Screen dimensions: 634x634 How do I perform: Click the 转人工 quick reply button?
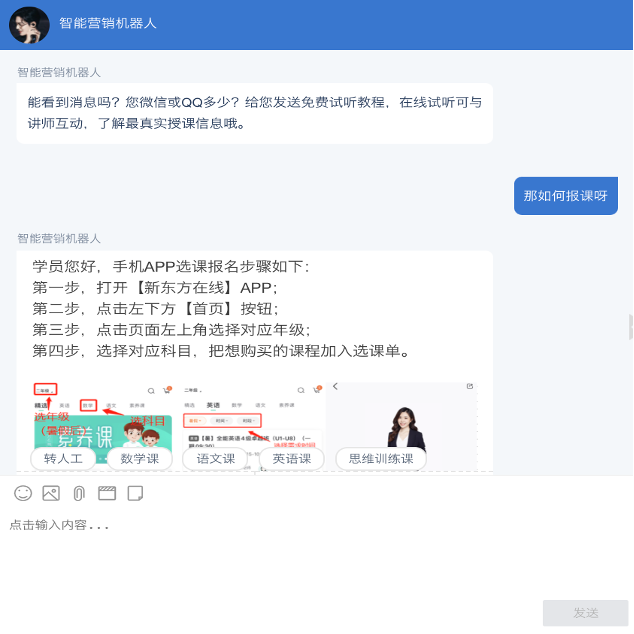point(63,459)
